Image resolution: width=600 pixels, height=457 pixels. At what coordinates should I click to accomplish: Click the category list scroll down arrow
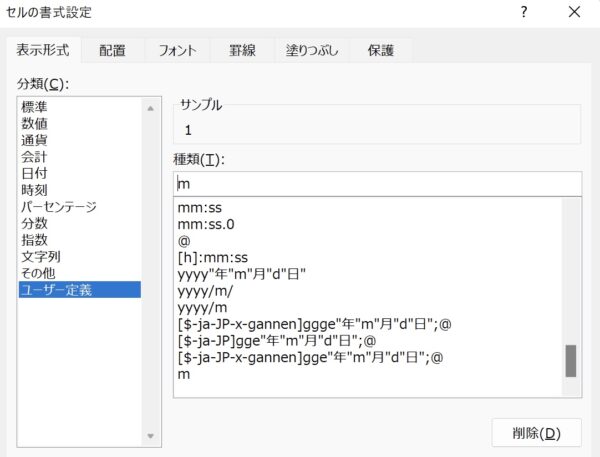click(150, 436)
